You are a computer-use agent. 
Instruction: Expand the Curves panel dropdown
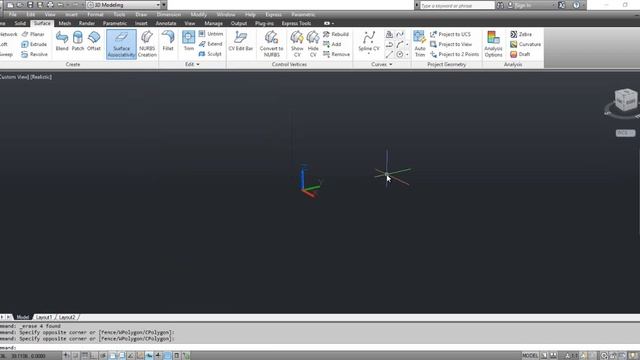(382, 64)
